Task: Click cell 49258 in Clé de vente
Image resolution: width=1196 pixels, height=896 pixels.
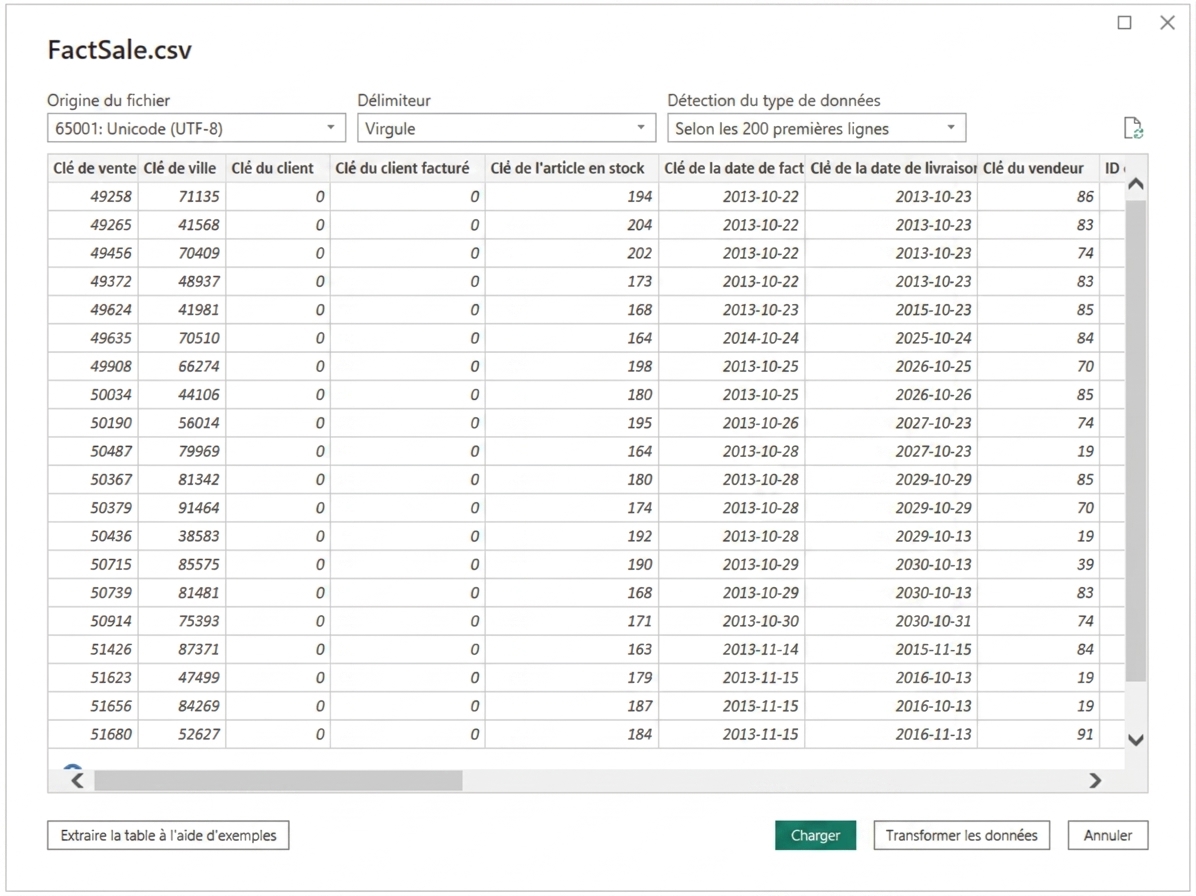Action: tap(93, 196)
